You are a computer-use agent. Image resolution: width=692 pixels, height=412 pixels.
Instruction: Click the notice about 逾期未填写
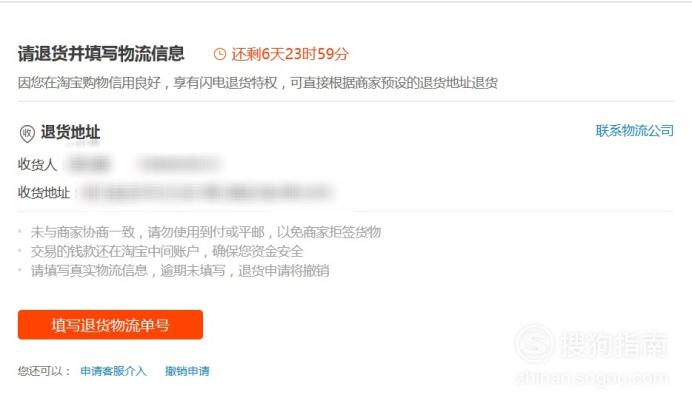pyautogui.click(x=180, y=270)
